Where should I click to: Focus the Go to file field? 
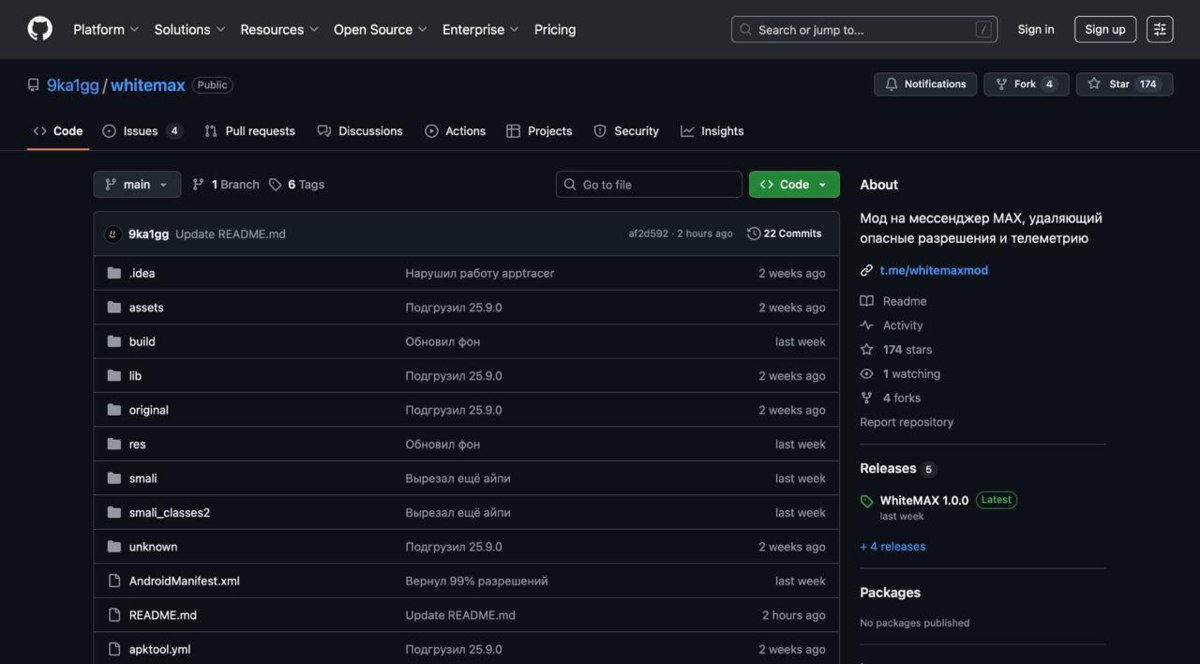coord(649,184)
